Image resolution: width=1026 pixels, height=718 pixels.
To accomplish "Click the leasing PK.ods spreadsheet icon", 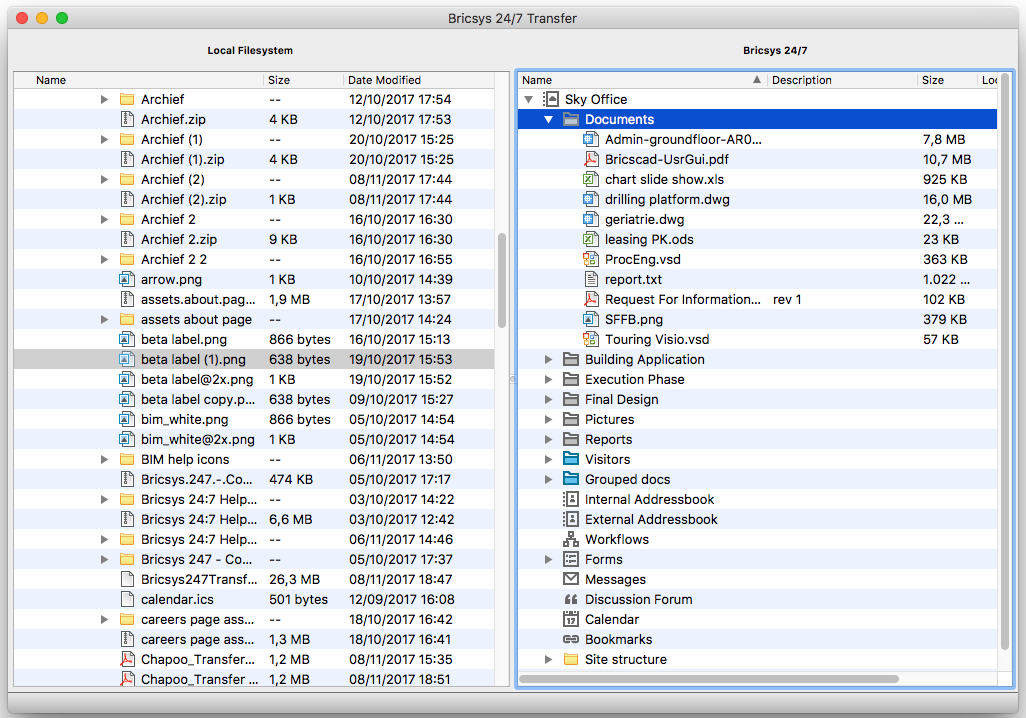I will pos(591,240).
